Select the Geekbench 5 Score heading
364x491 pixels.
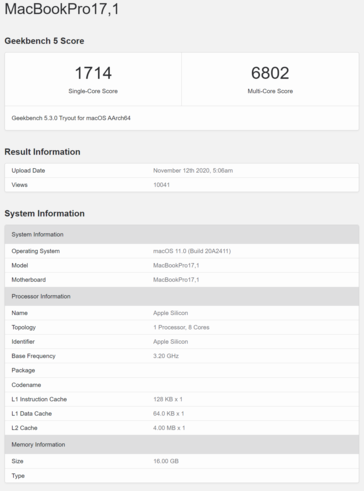[44, 41]
